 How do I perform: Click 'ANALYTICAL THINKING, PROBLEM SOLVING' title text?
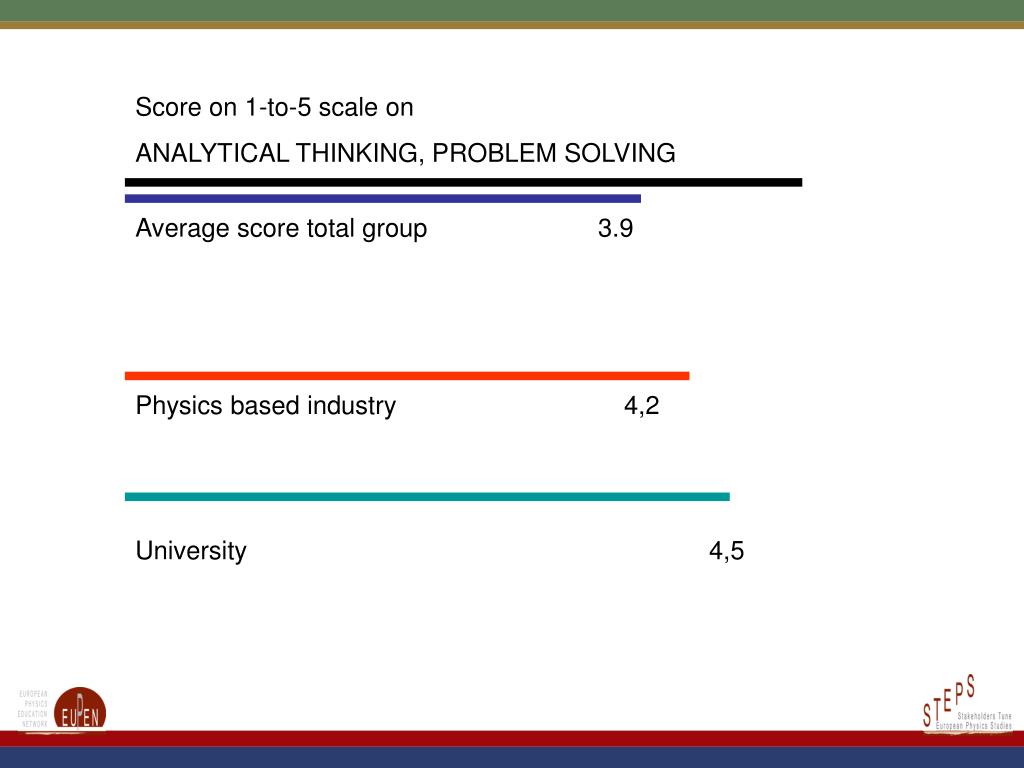[405, 153]
